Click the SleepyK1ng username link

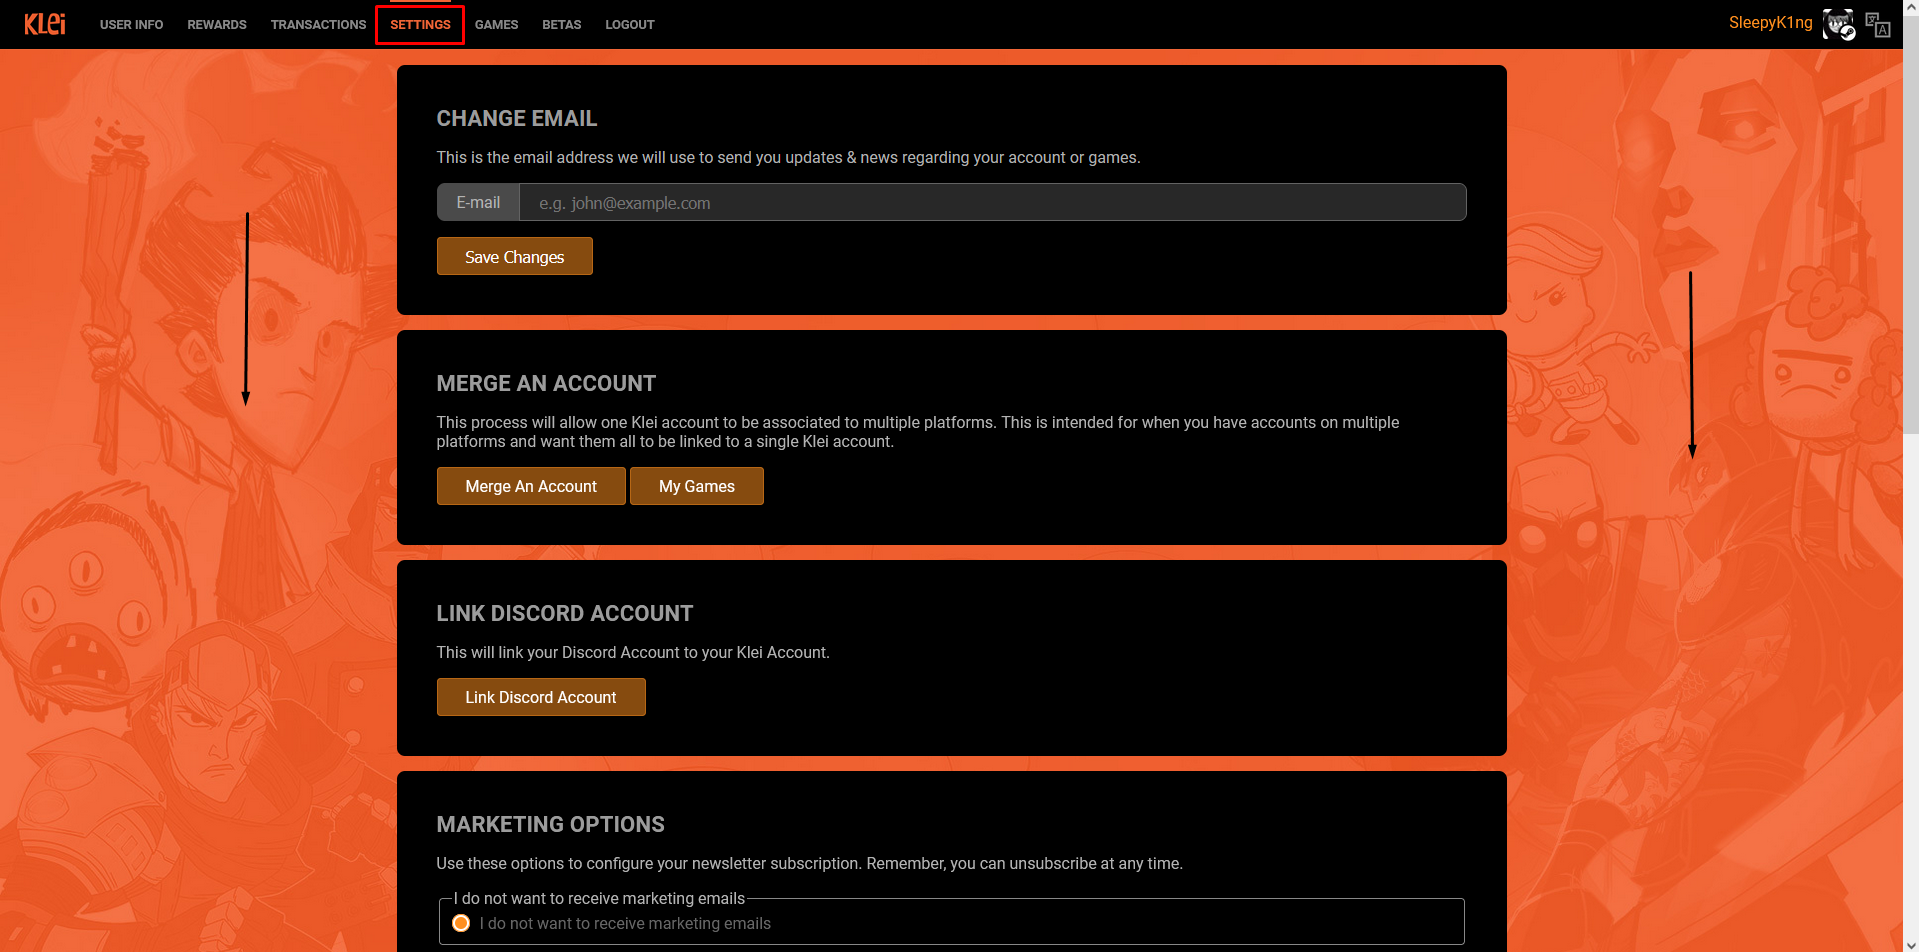coord(1770,22)
